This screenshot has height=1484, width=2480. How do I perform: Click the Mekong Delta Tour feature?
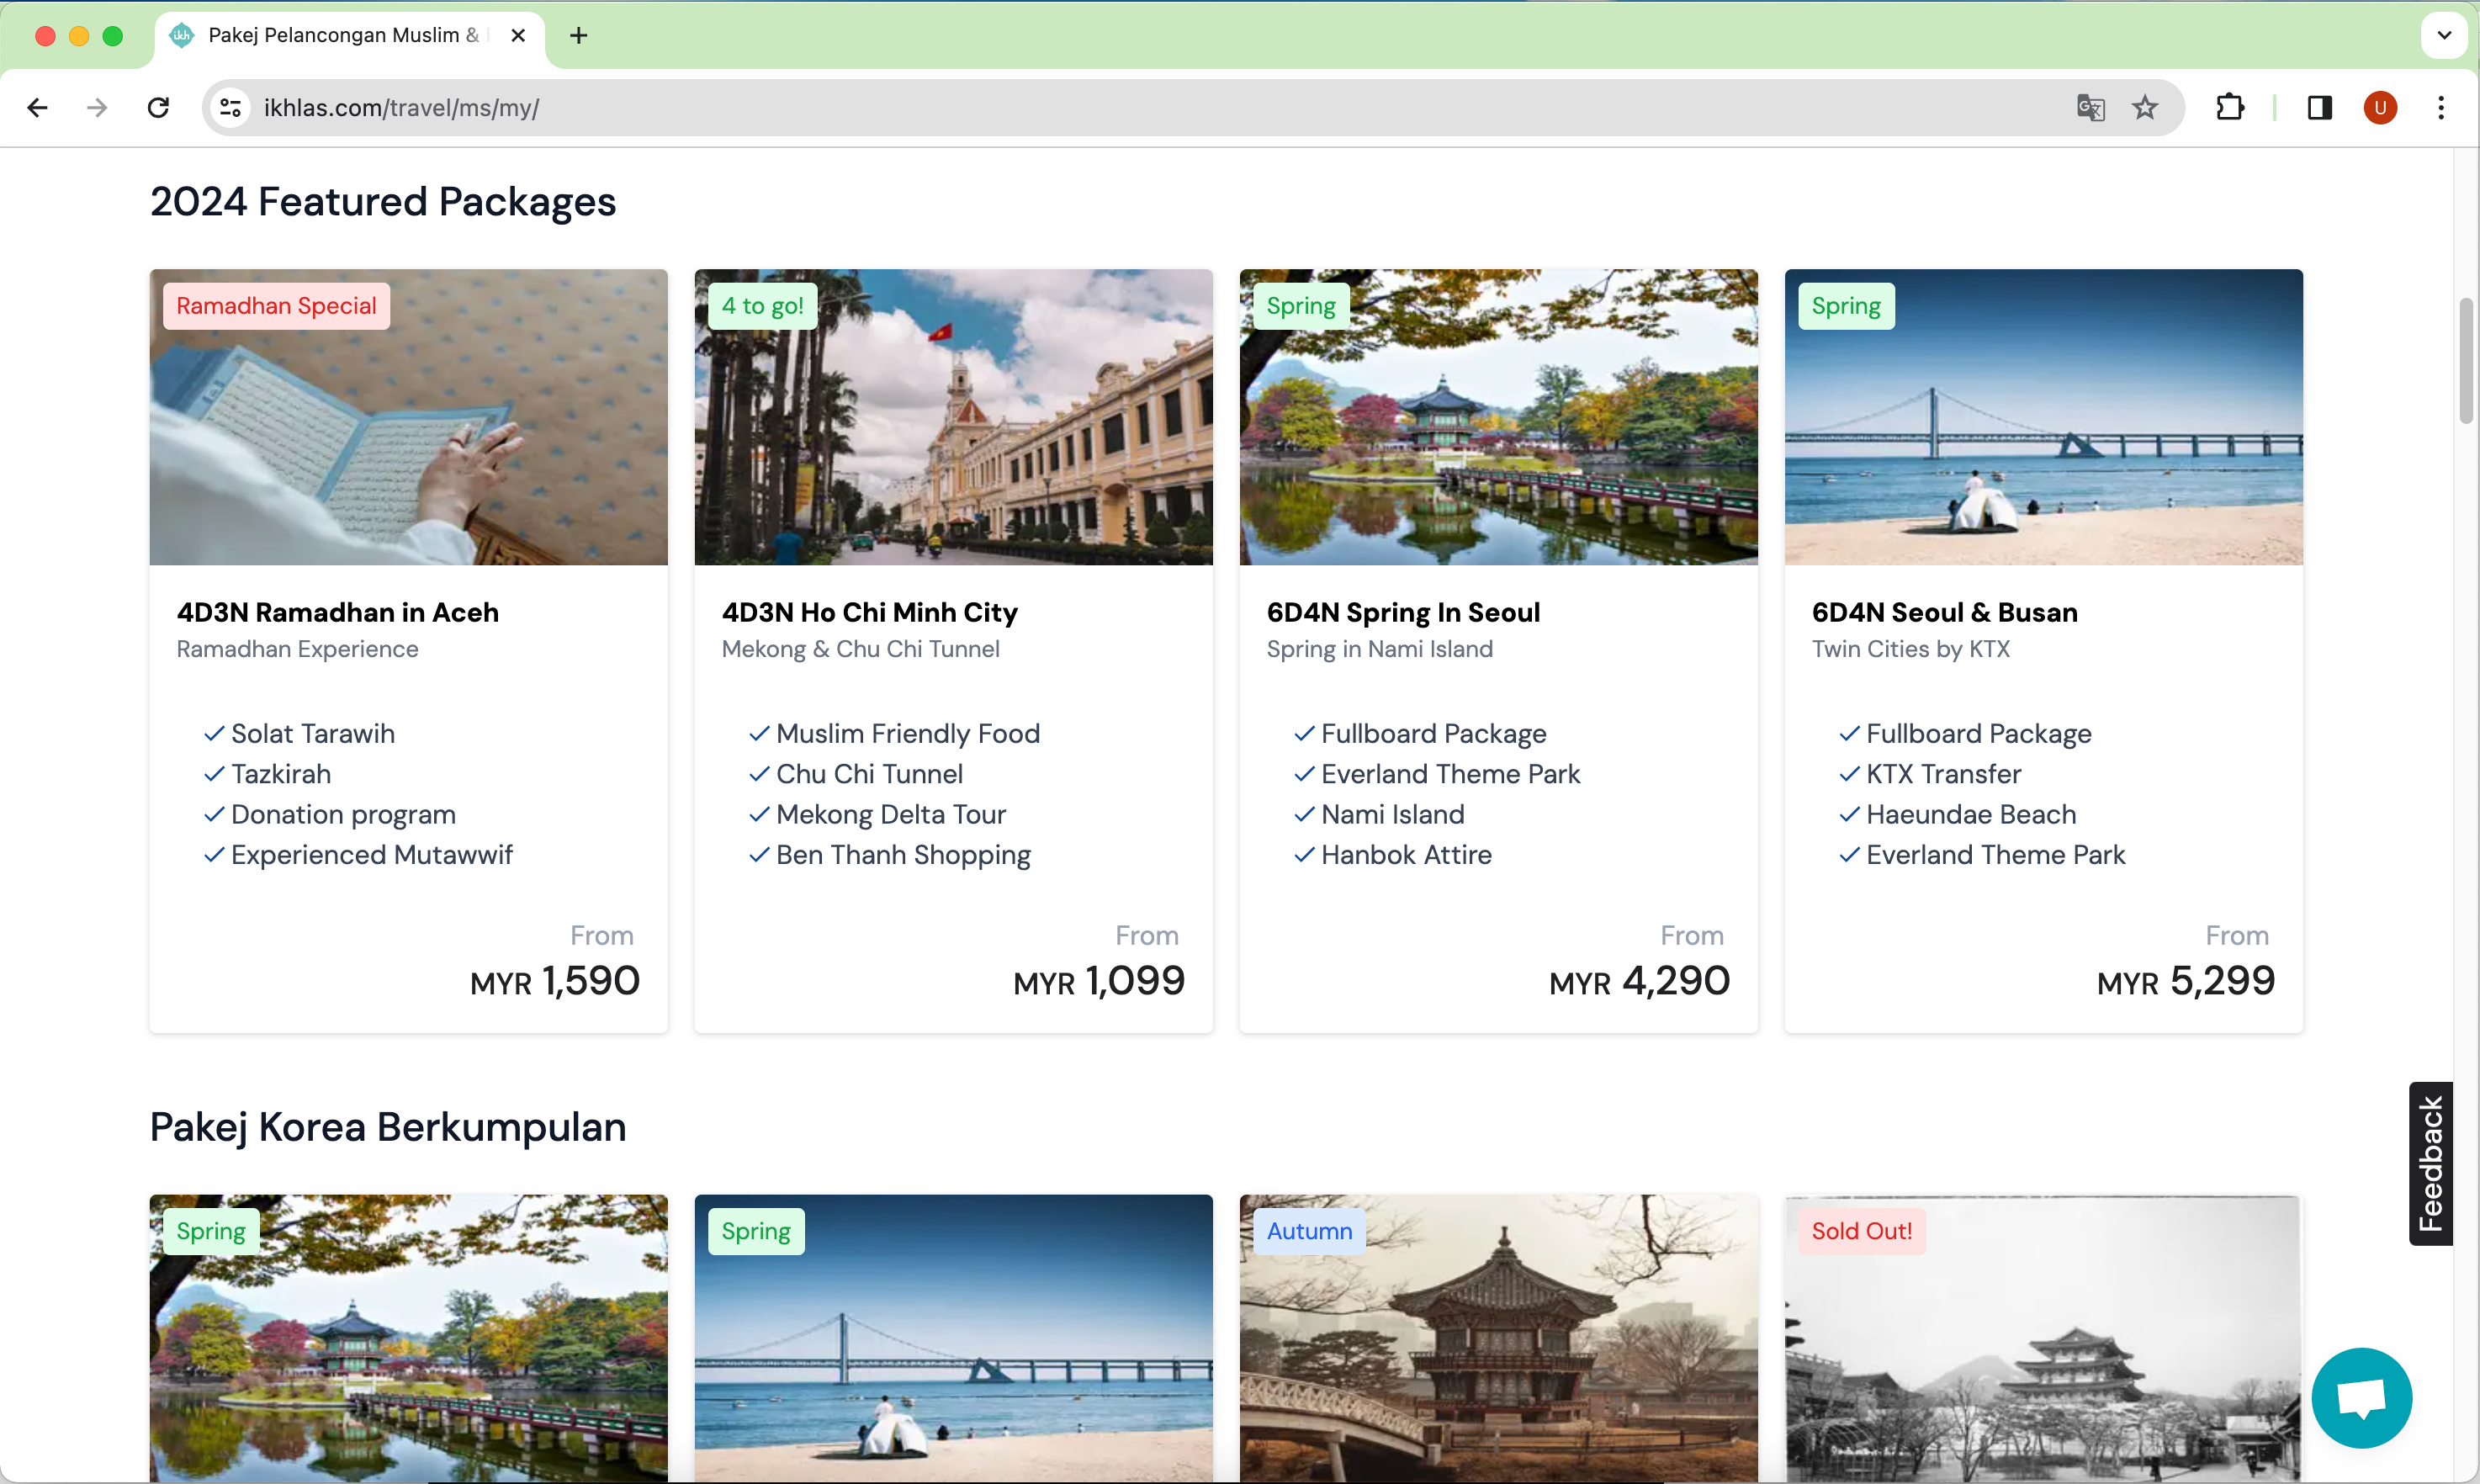[x=890, y=815]
